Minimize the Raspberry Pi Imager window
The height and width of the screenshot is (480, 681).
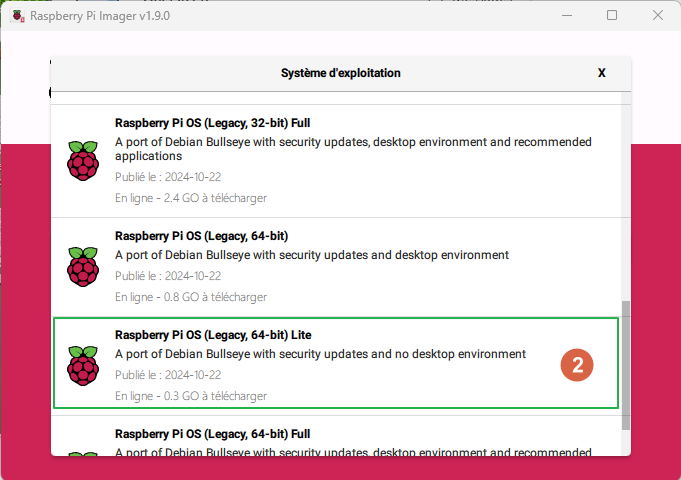click(x=567, y=16)
